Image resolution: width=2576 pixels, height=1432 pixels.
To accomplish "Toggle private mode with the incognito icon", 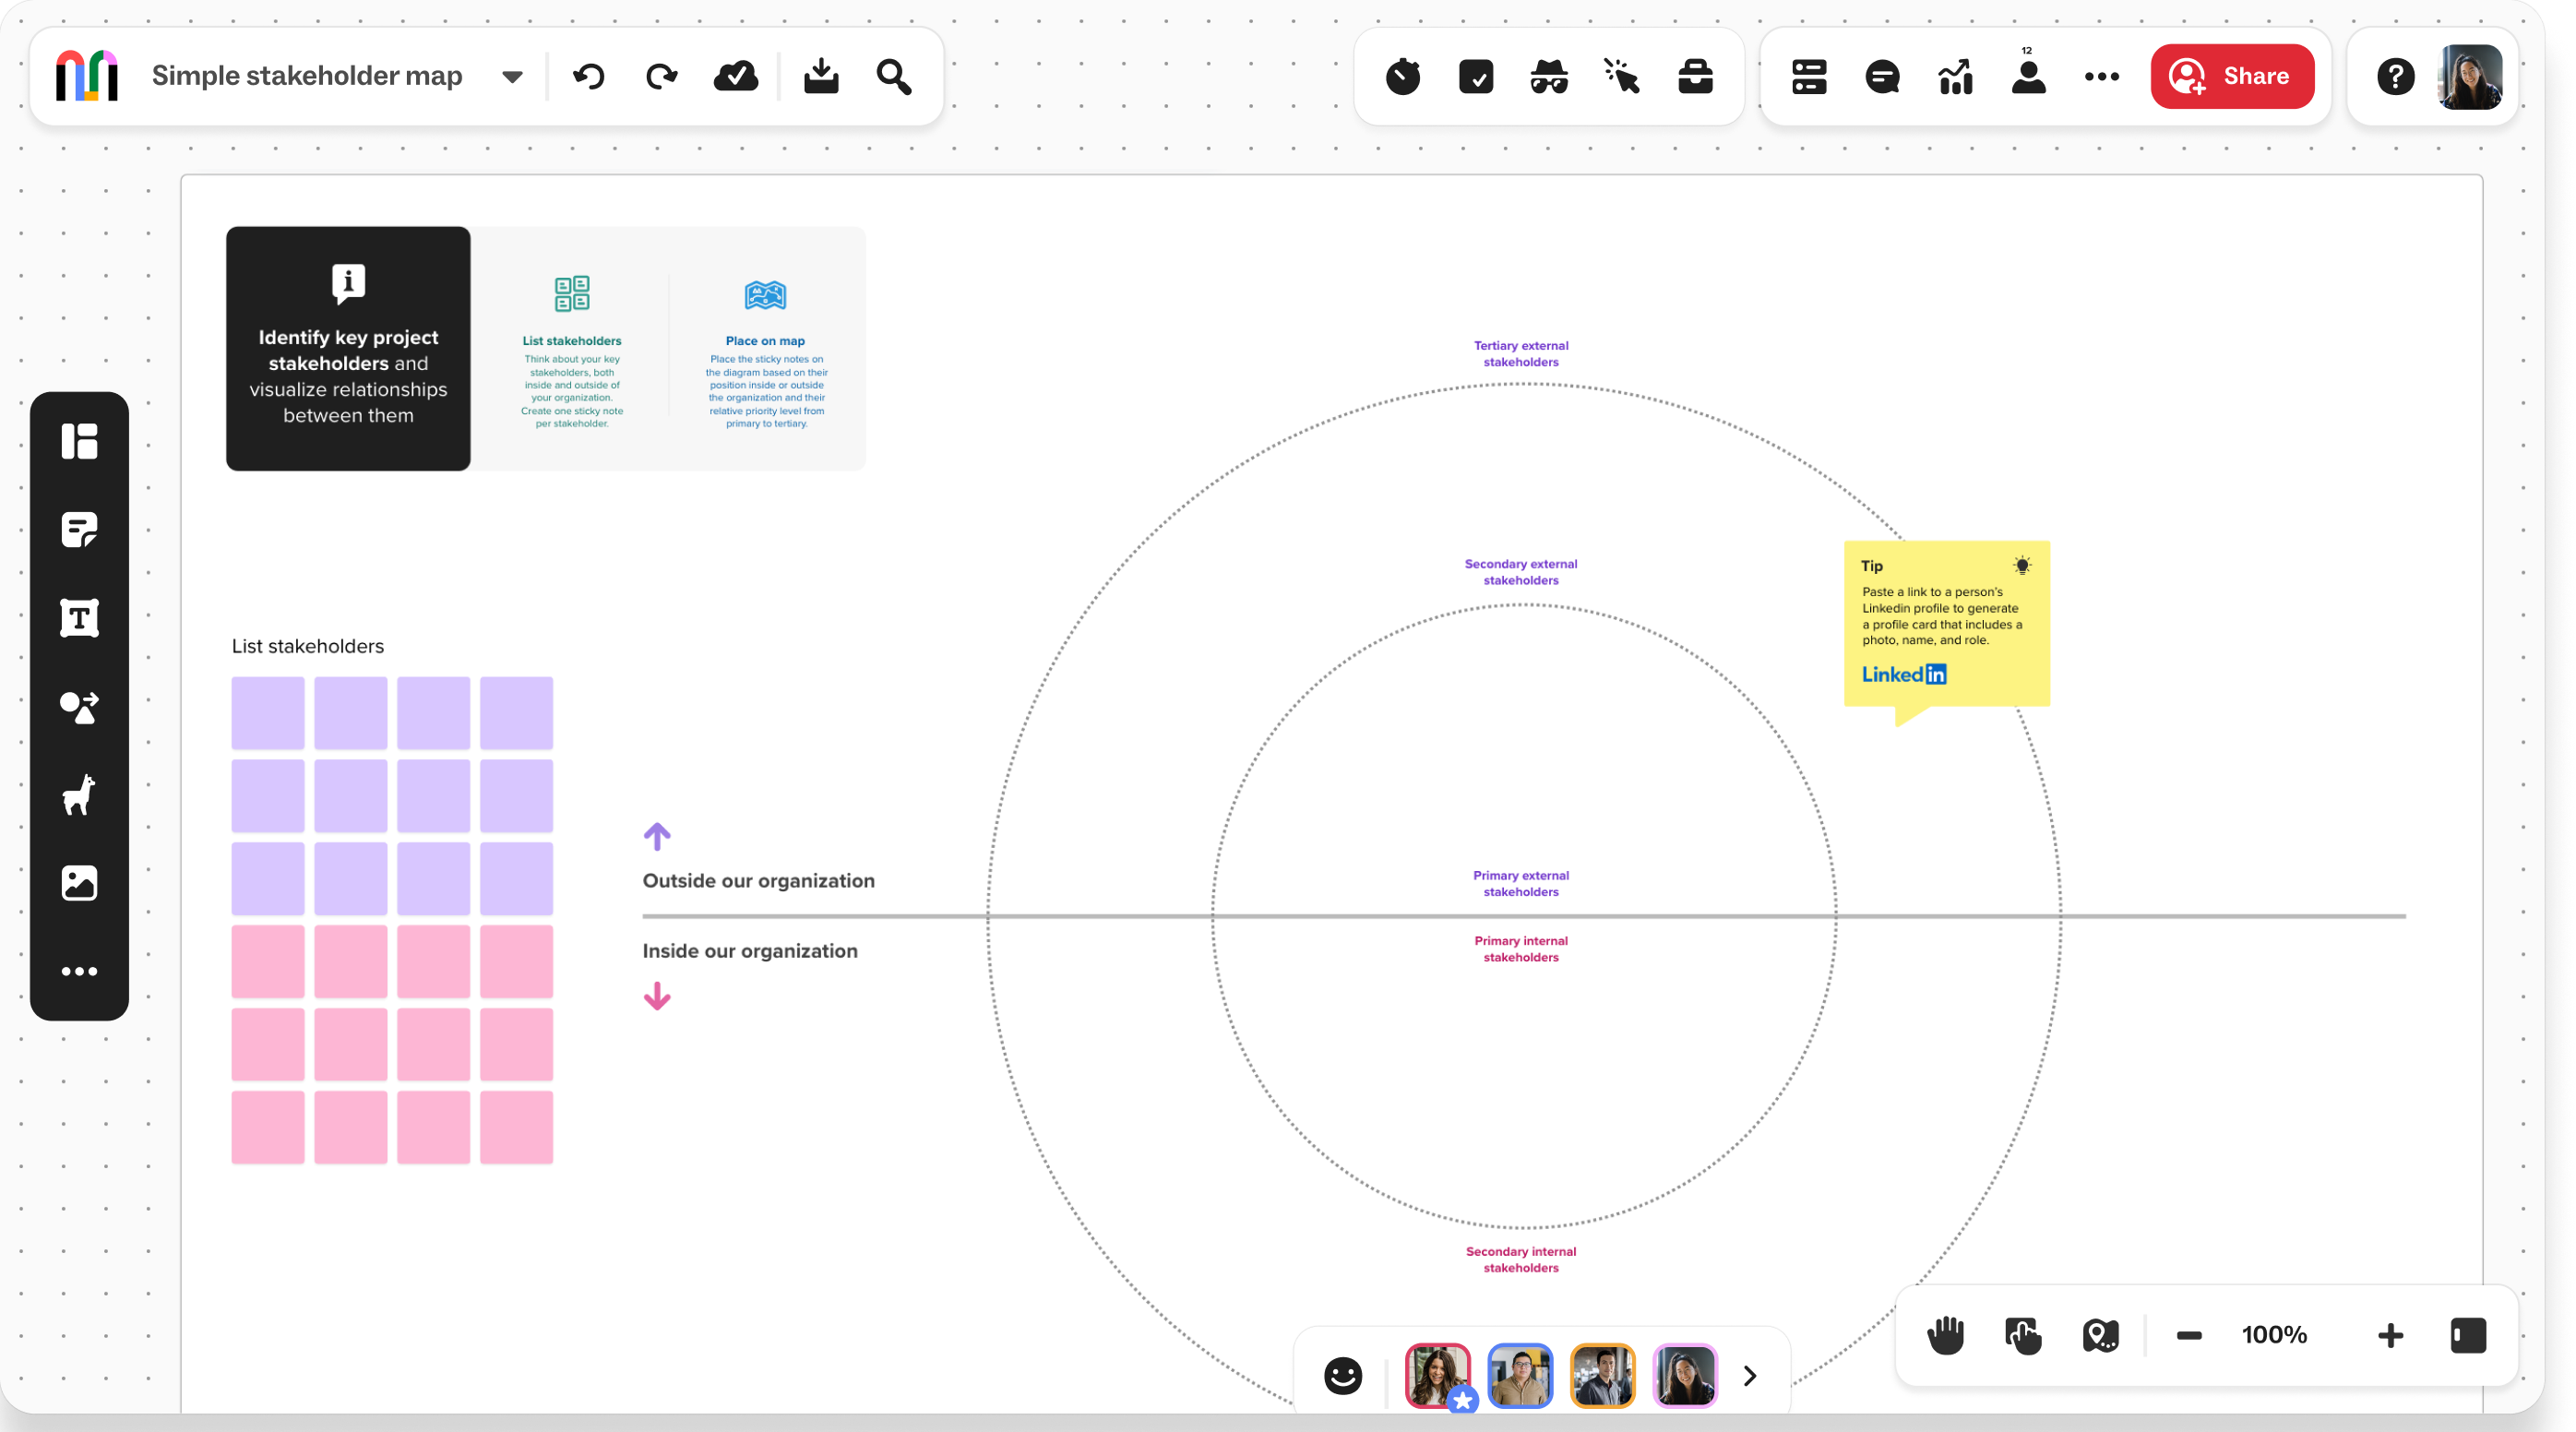I will pos(1549,76).
